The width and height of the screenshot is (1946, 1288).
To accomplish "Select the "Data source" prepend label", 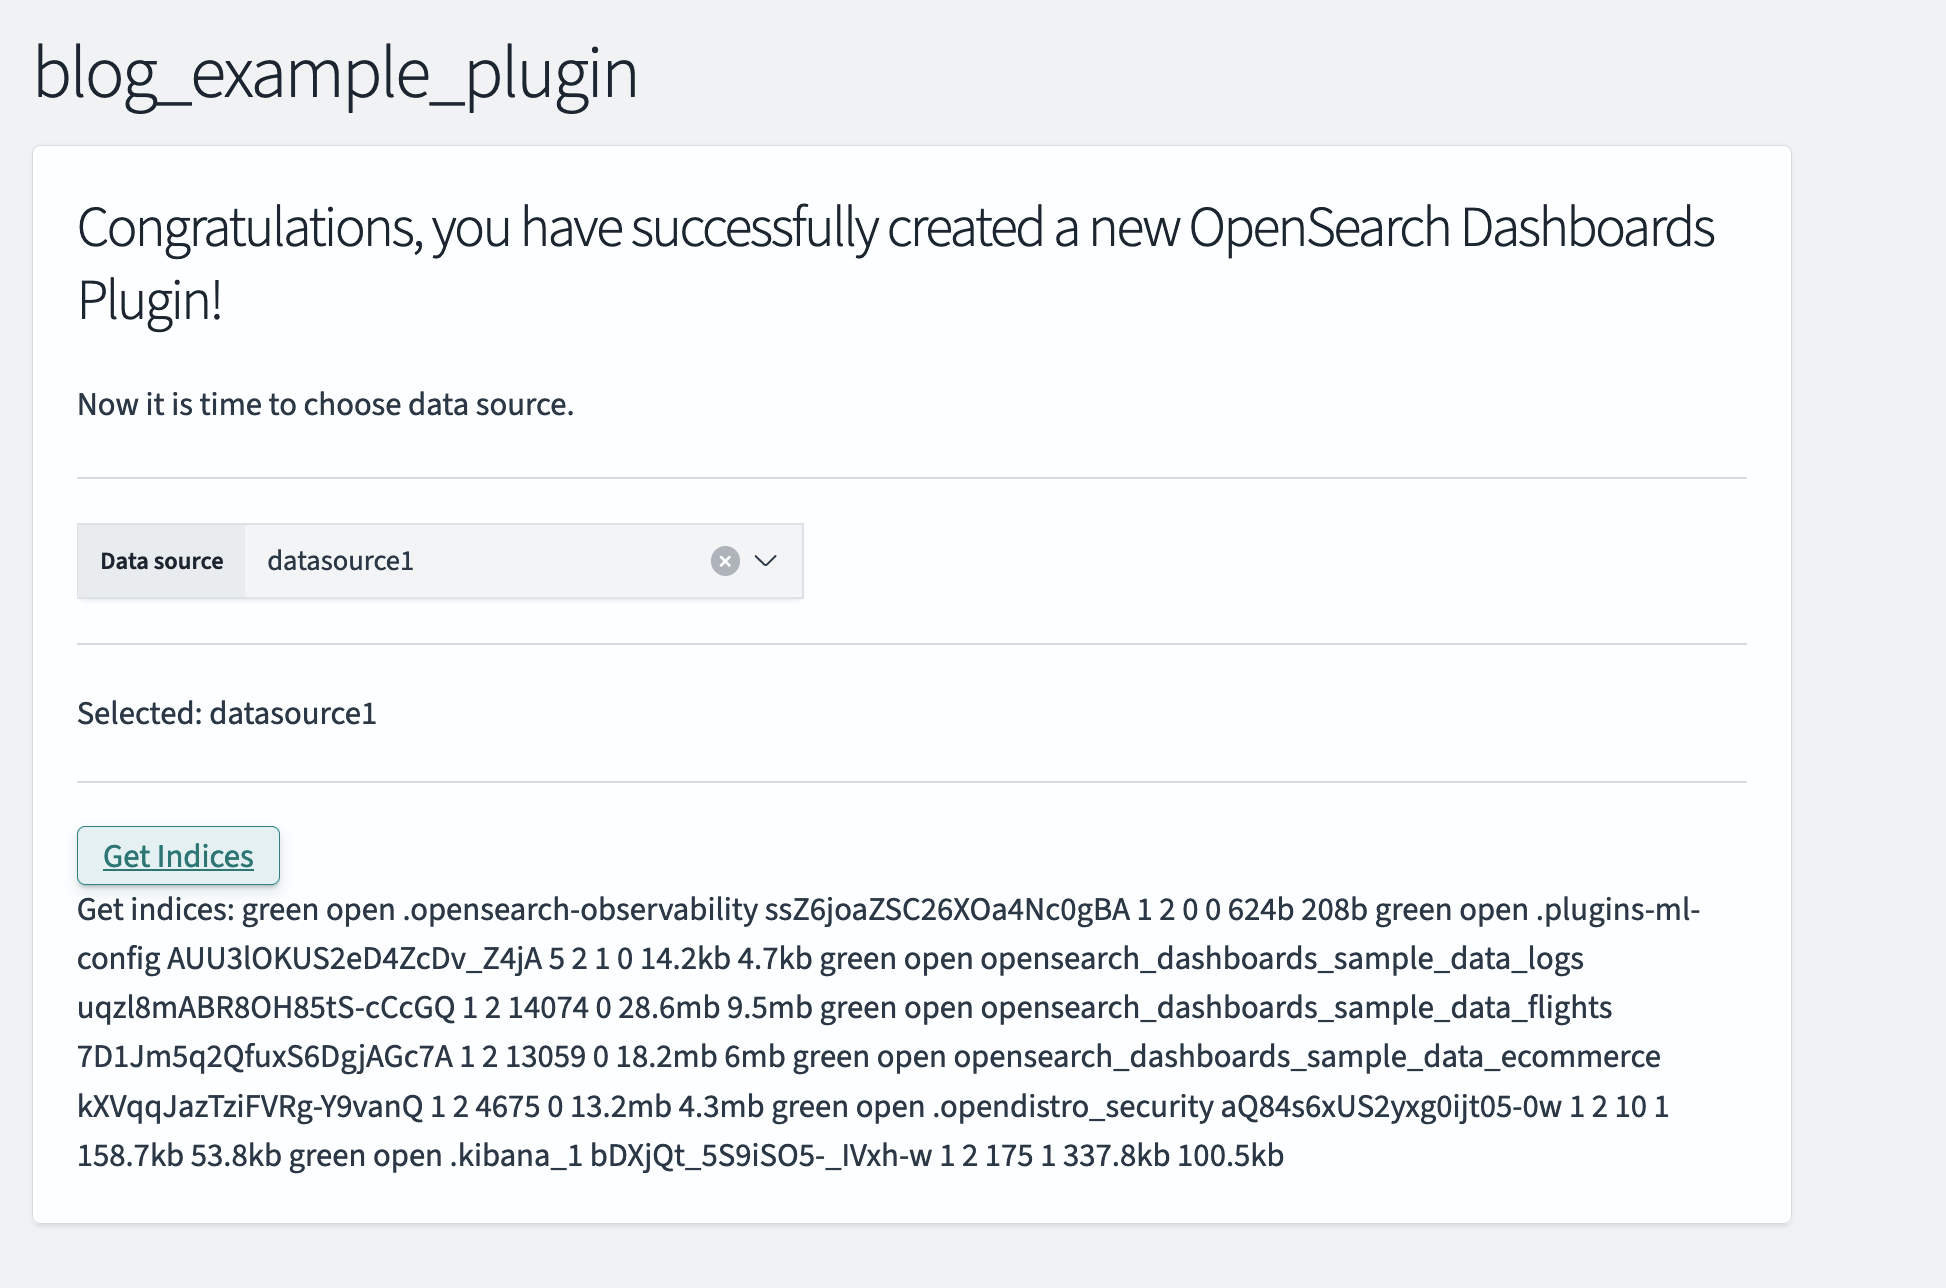I will [161, 561].
